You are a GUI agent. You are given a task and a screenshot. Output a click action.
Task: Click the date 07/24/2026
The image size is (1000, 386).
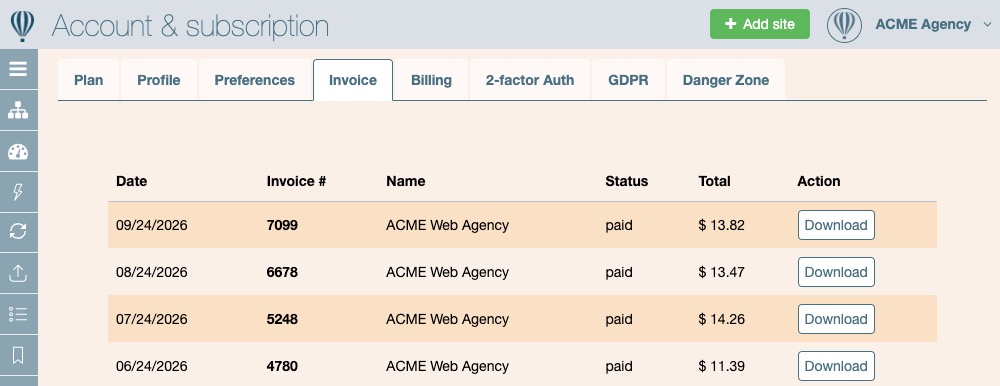pyautogui.click(x=152, y=319)
